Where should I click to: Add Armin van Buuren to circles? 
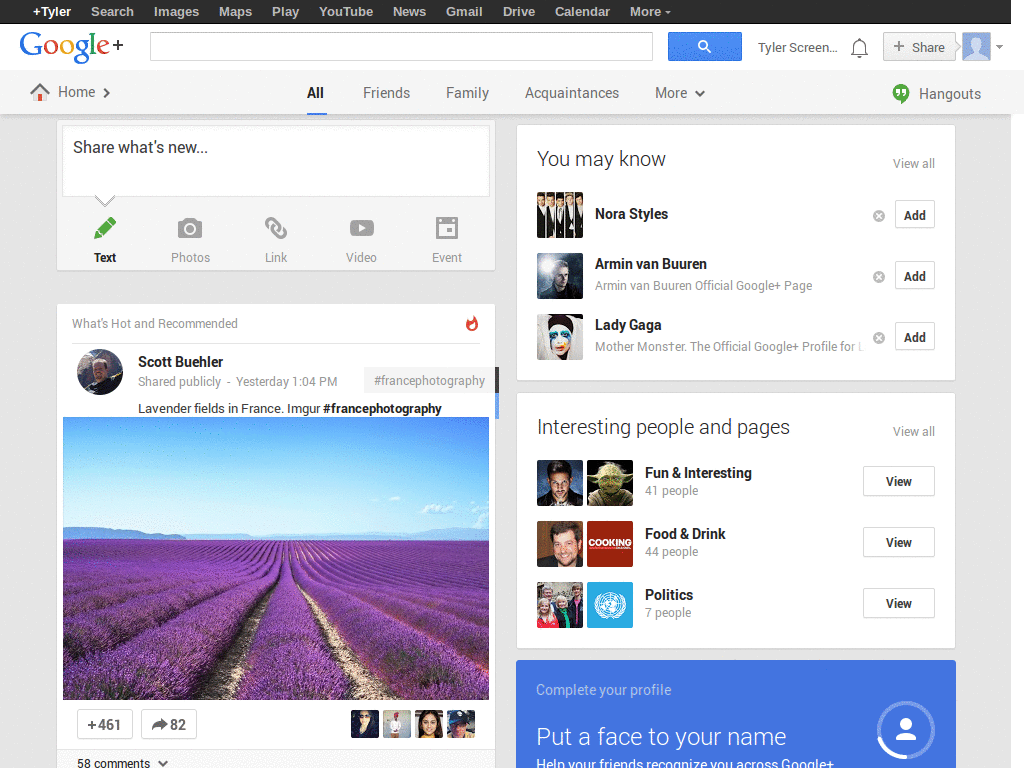tap(914, 276)
